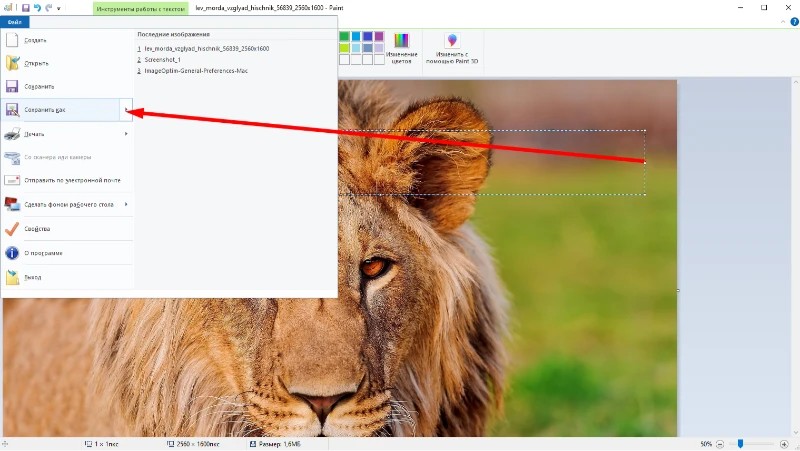Click the Redo arrow in title bar
800x451 pixels.
[48, 8]
